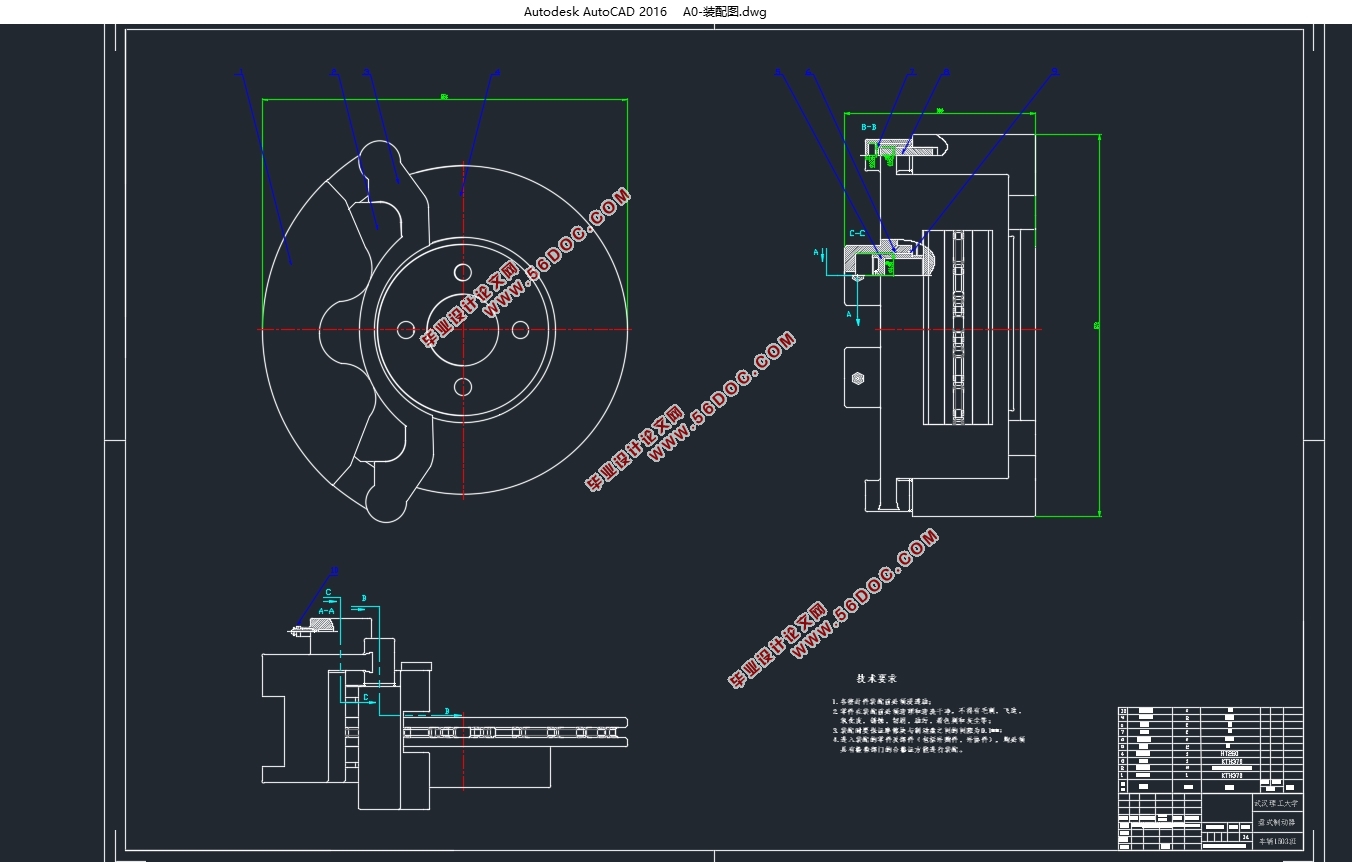
Task: Select the HT250 material cell in parts list
Action: [1231, 755]
